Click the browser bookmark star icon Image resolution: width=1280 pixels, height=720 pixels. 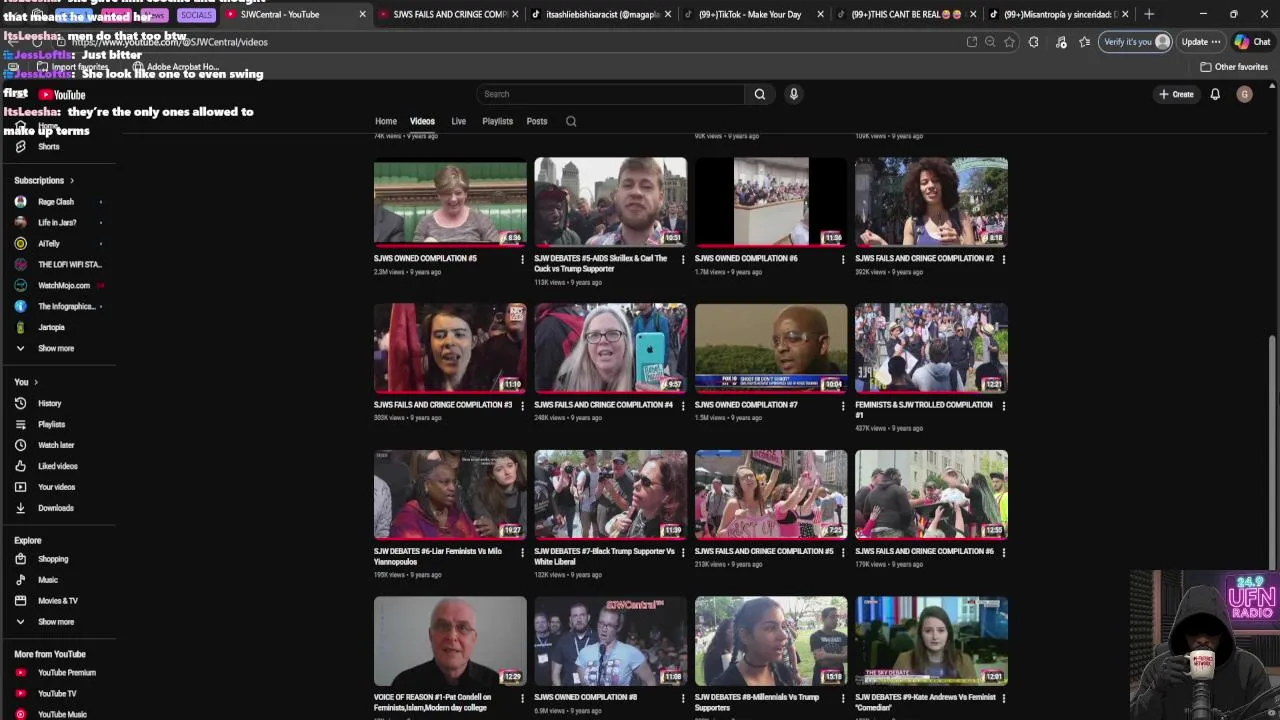coord(1009,42)
